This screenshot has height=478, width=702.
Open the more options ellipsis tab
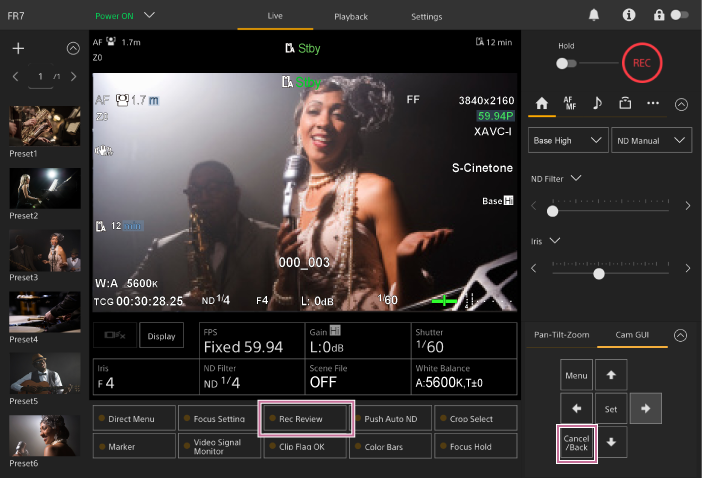pos(653,103)
